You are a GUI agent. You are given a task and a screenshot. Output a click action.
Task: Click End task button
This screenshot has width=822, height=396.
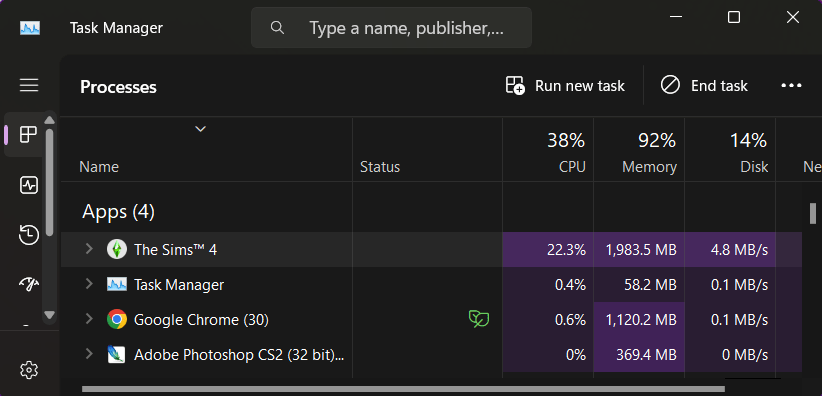[704, 85]
